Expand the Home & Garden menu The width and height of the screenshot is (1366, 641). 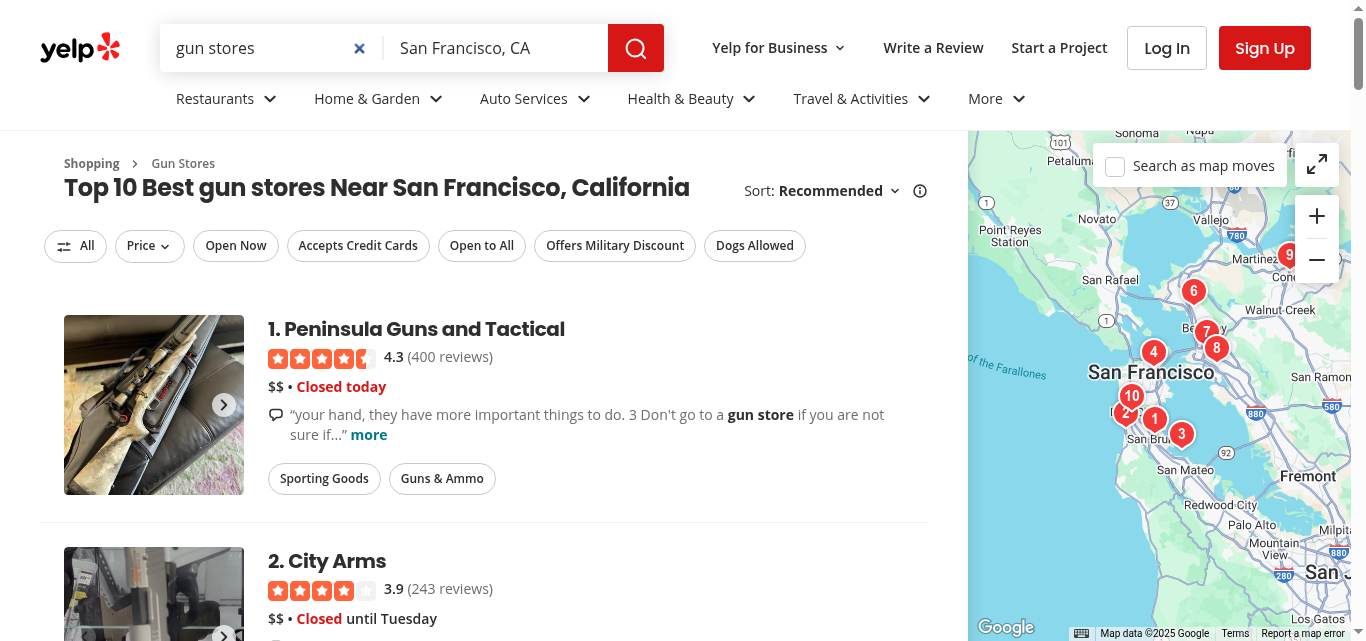click(x=378, y=99)
